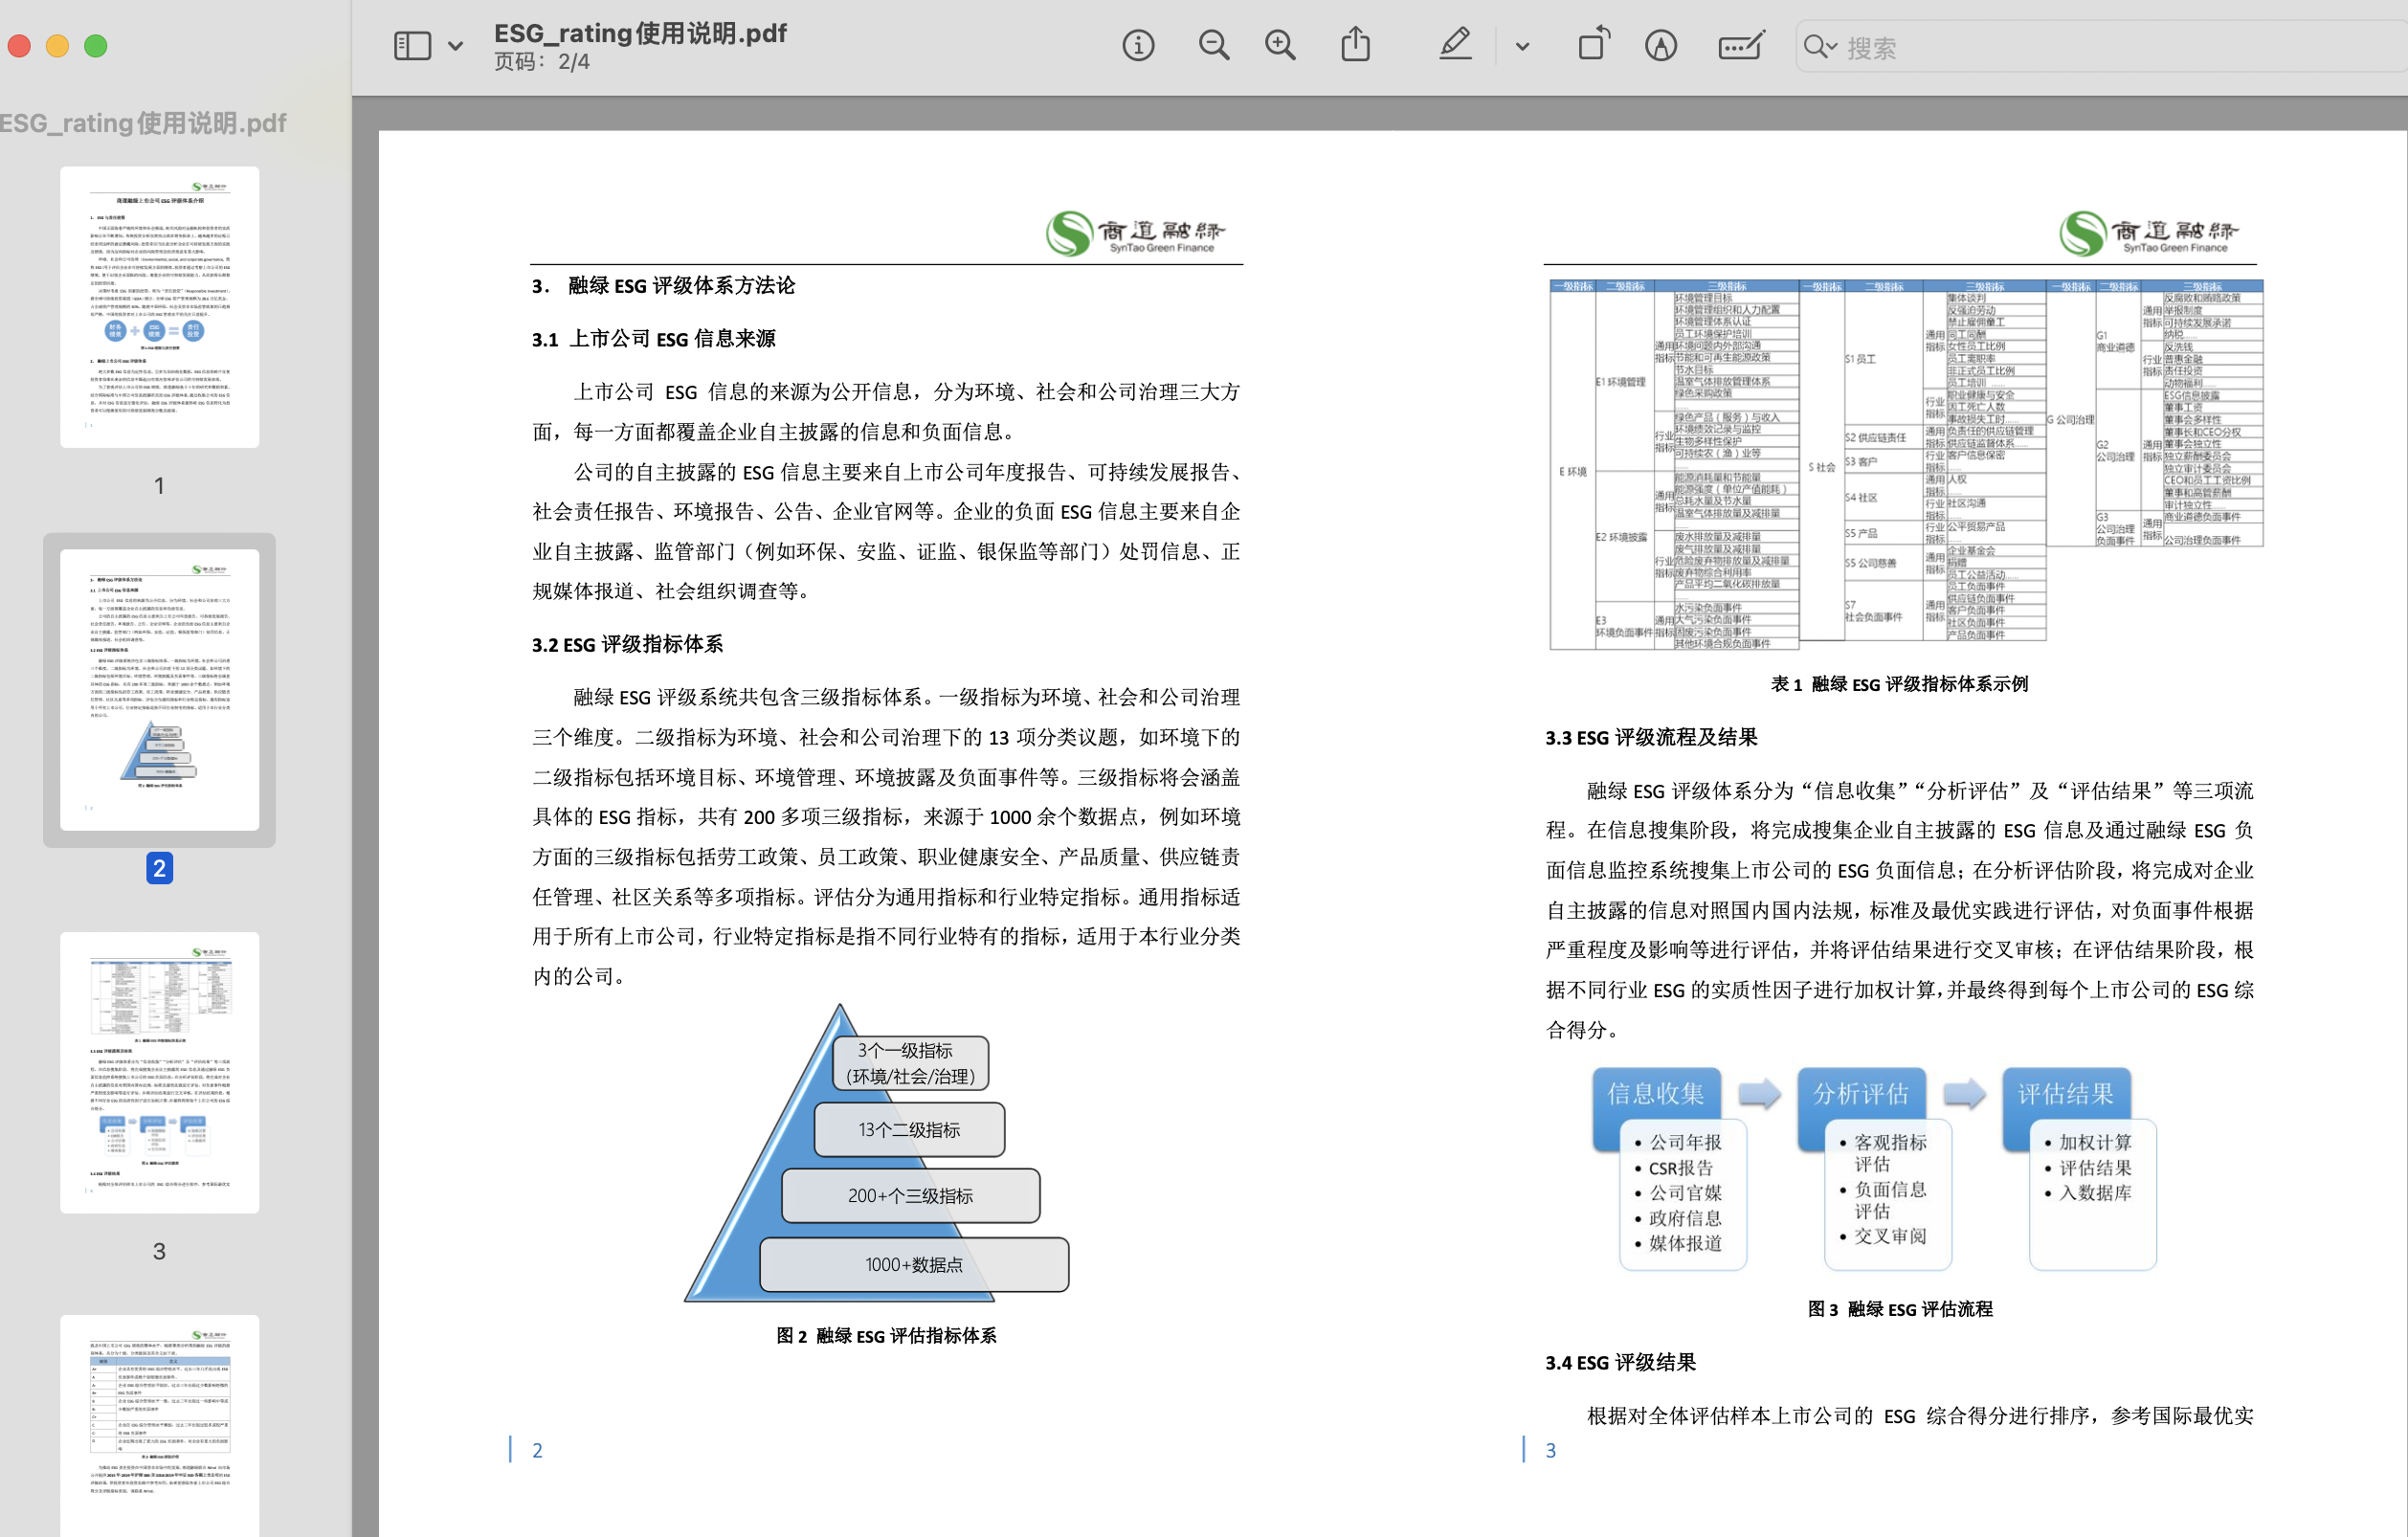Expand highlight color options arrow
This screenshot has height=1537, width=2408.
click(x=1522, y=46)
